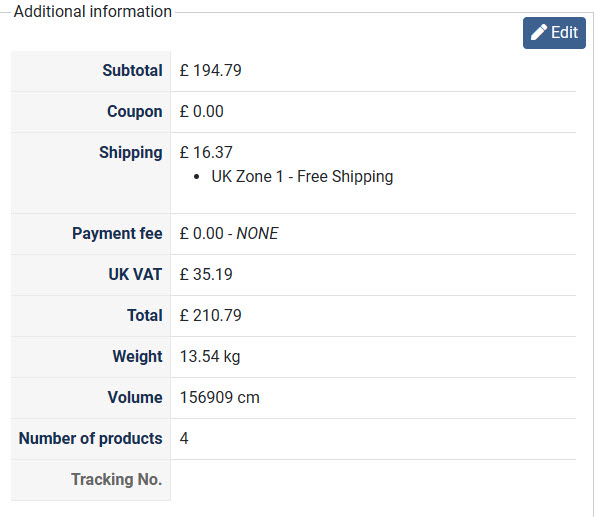Select the Subtotal value £ 194.79
596x517 pixels.
point(210,70)
